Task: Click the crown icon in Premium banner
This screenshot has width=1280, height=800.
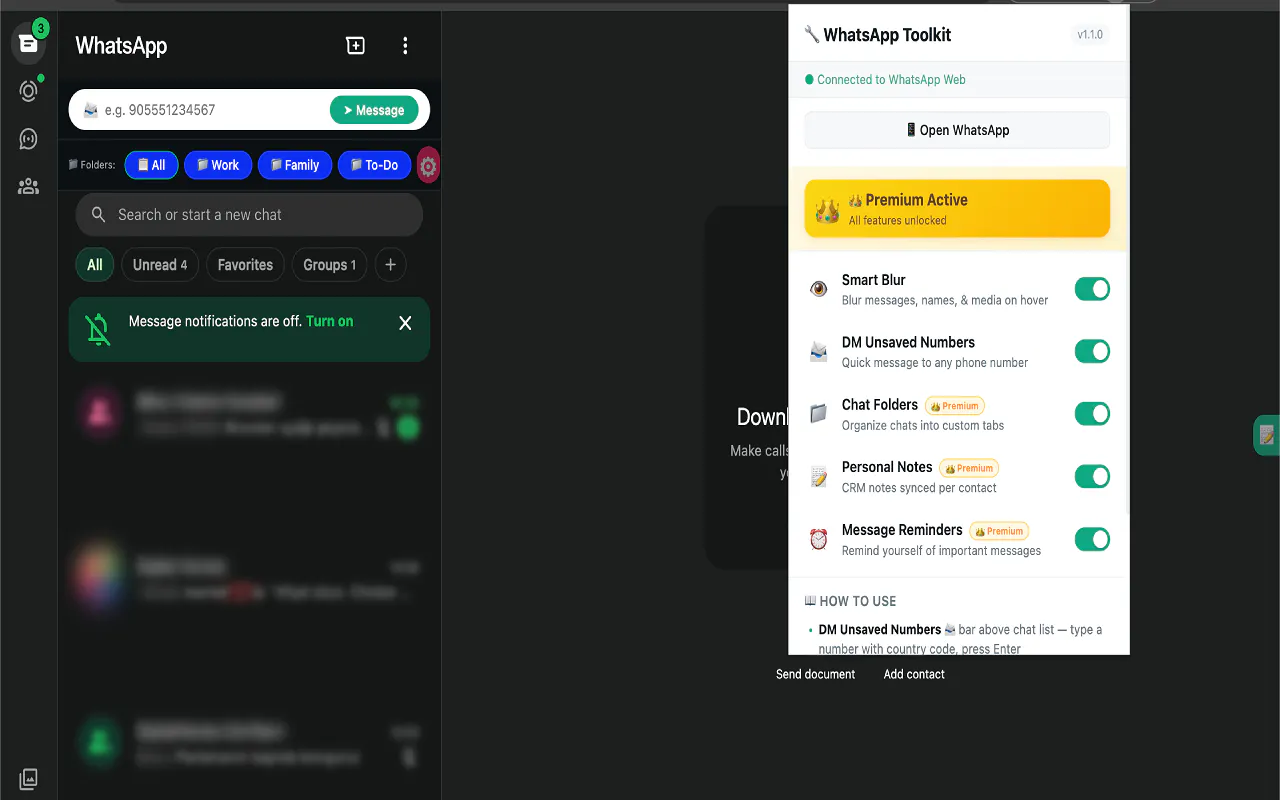Action: coord(827,211)
